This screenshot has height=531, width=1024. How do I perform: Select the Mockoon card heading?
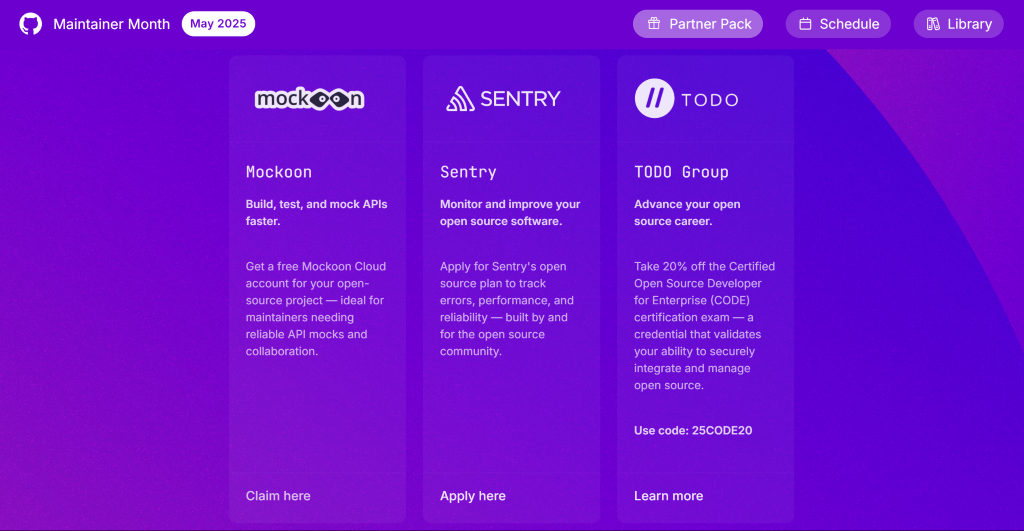279,172
